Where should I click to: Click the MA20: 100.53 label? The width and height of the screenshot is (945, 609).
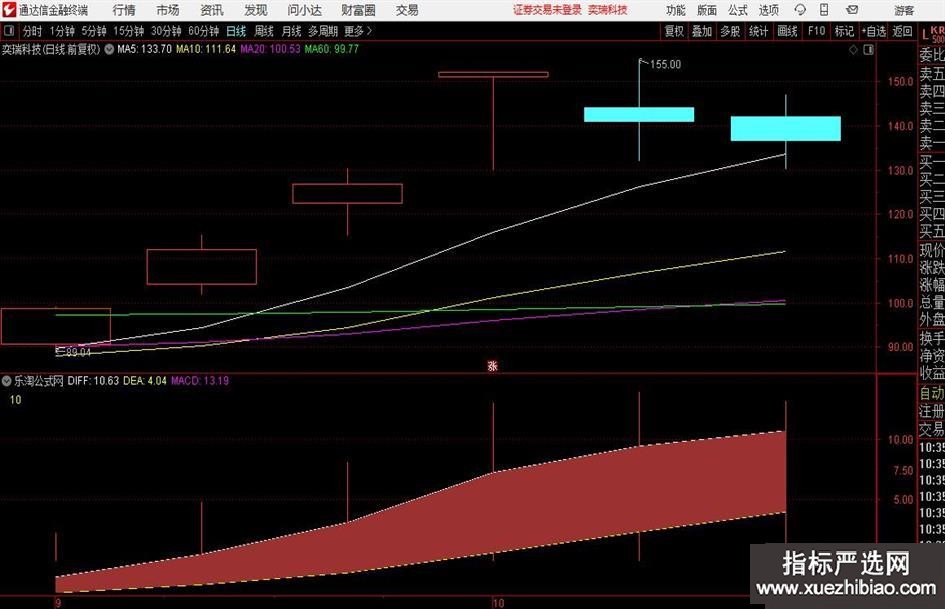pyautogui.click(x=270, y=49)
